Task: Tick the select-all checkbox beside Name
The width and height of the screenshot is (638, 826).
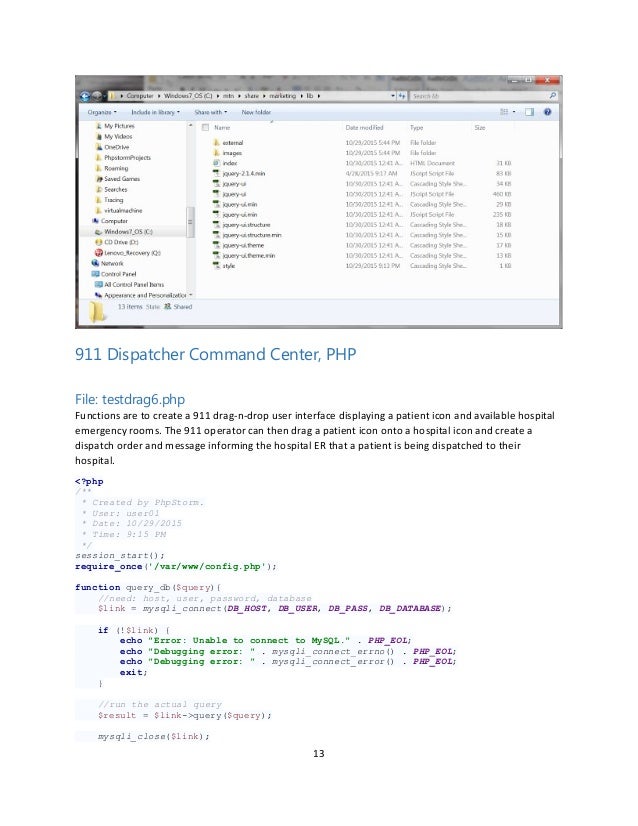Action: [x=205, y=127]
